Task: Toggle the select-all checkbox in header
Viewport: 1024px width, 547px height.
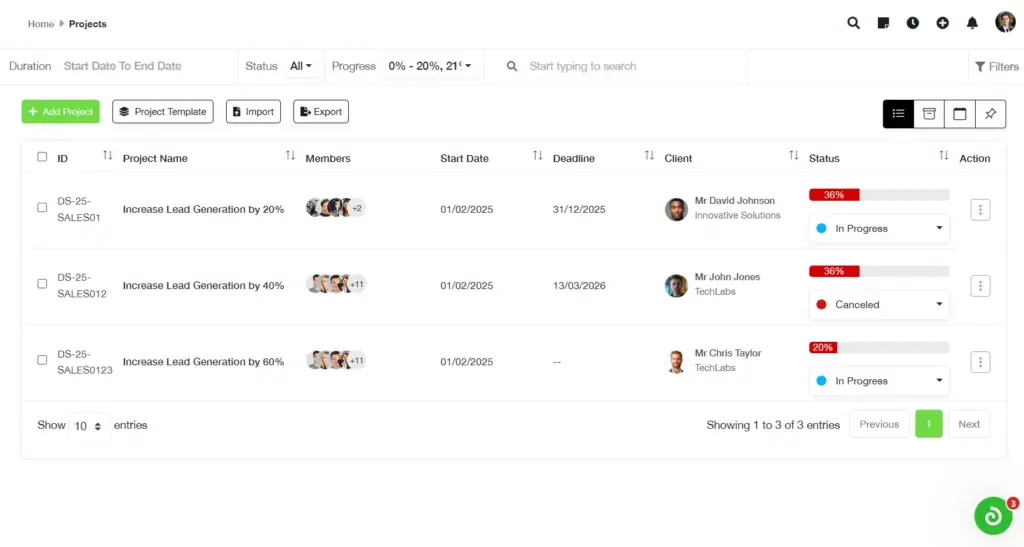Action: [42, 157]
